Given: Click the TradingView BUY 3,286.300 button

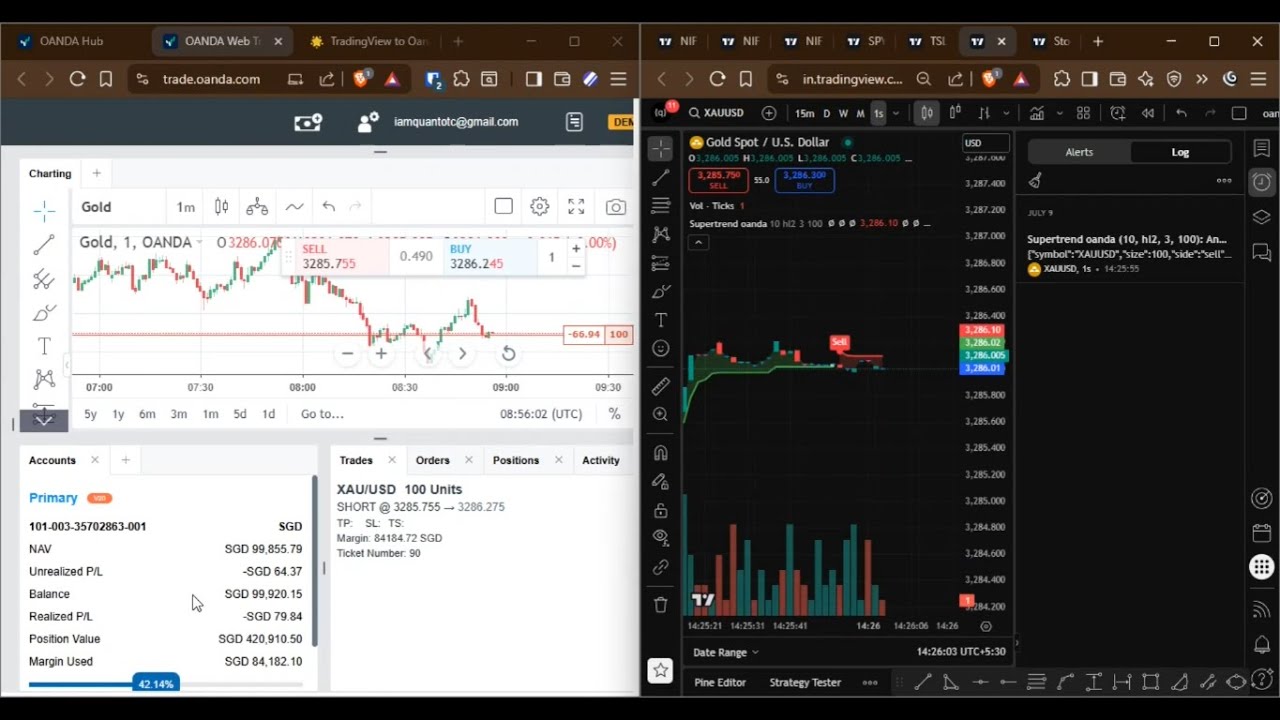Looking at the screenshot, I should pyautogui.click(x=804, y=180).
